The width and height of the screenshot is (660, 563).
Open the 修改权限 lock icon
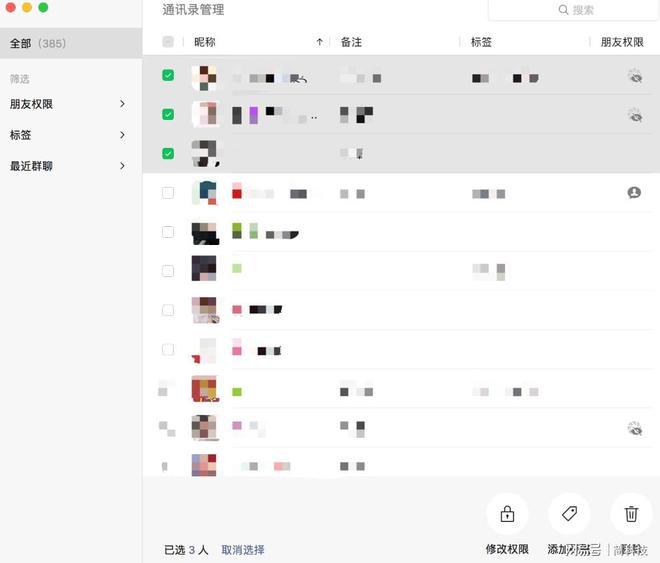tap(507, 514)
